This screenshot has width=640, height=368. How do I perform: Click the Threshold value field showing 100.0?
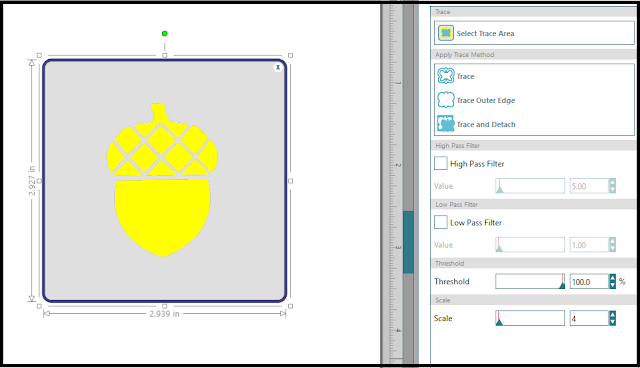click(x=589, y=282)
